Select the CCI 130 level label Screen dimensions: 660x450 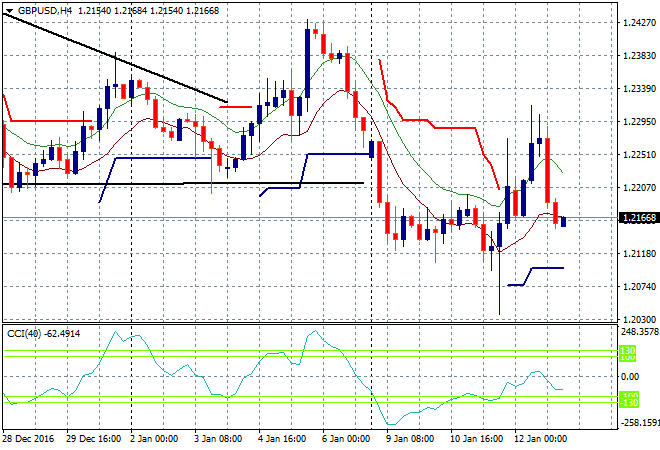(628, 350)
